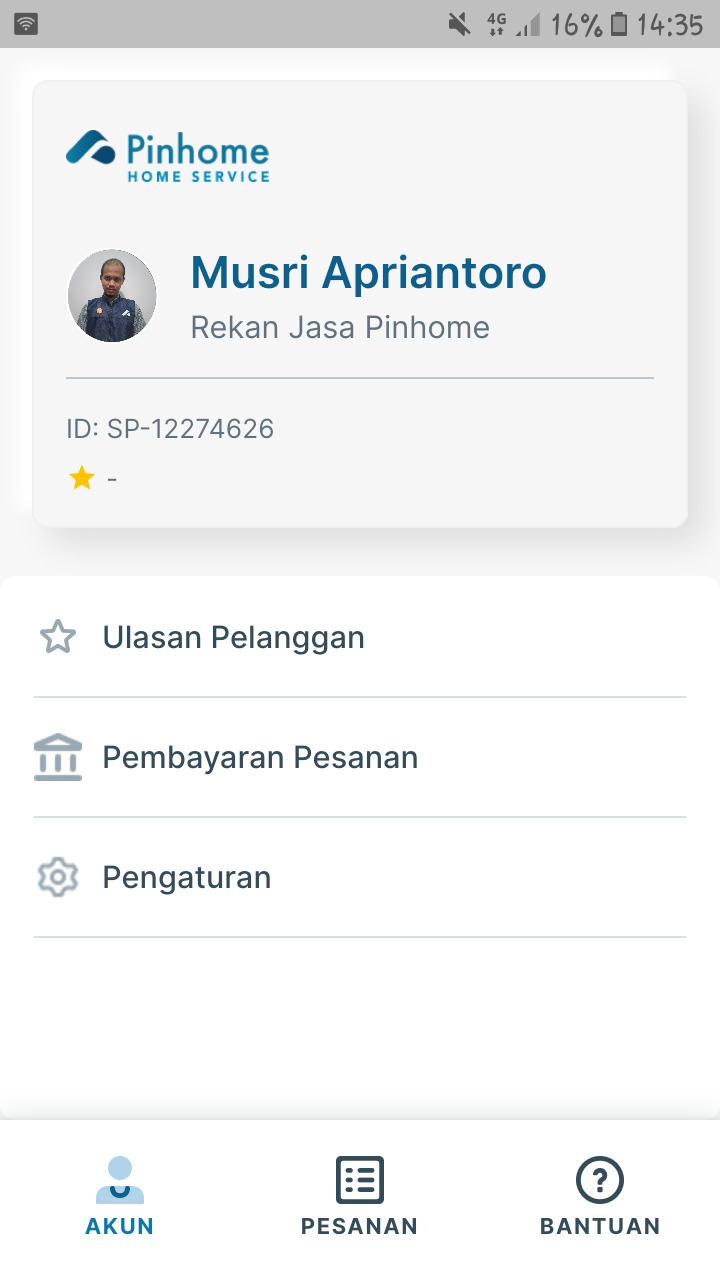Image resolution: width=720 pixels, height=1280 pixels.
Task: Switch to the BANTUAN tab label
Action: [x=600, y=1226]
